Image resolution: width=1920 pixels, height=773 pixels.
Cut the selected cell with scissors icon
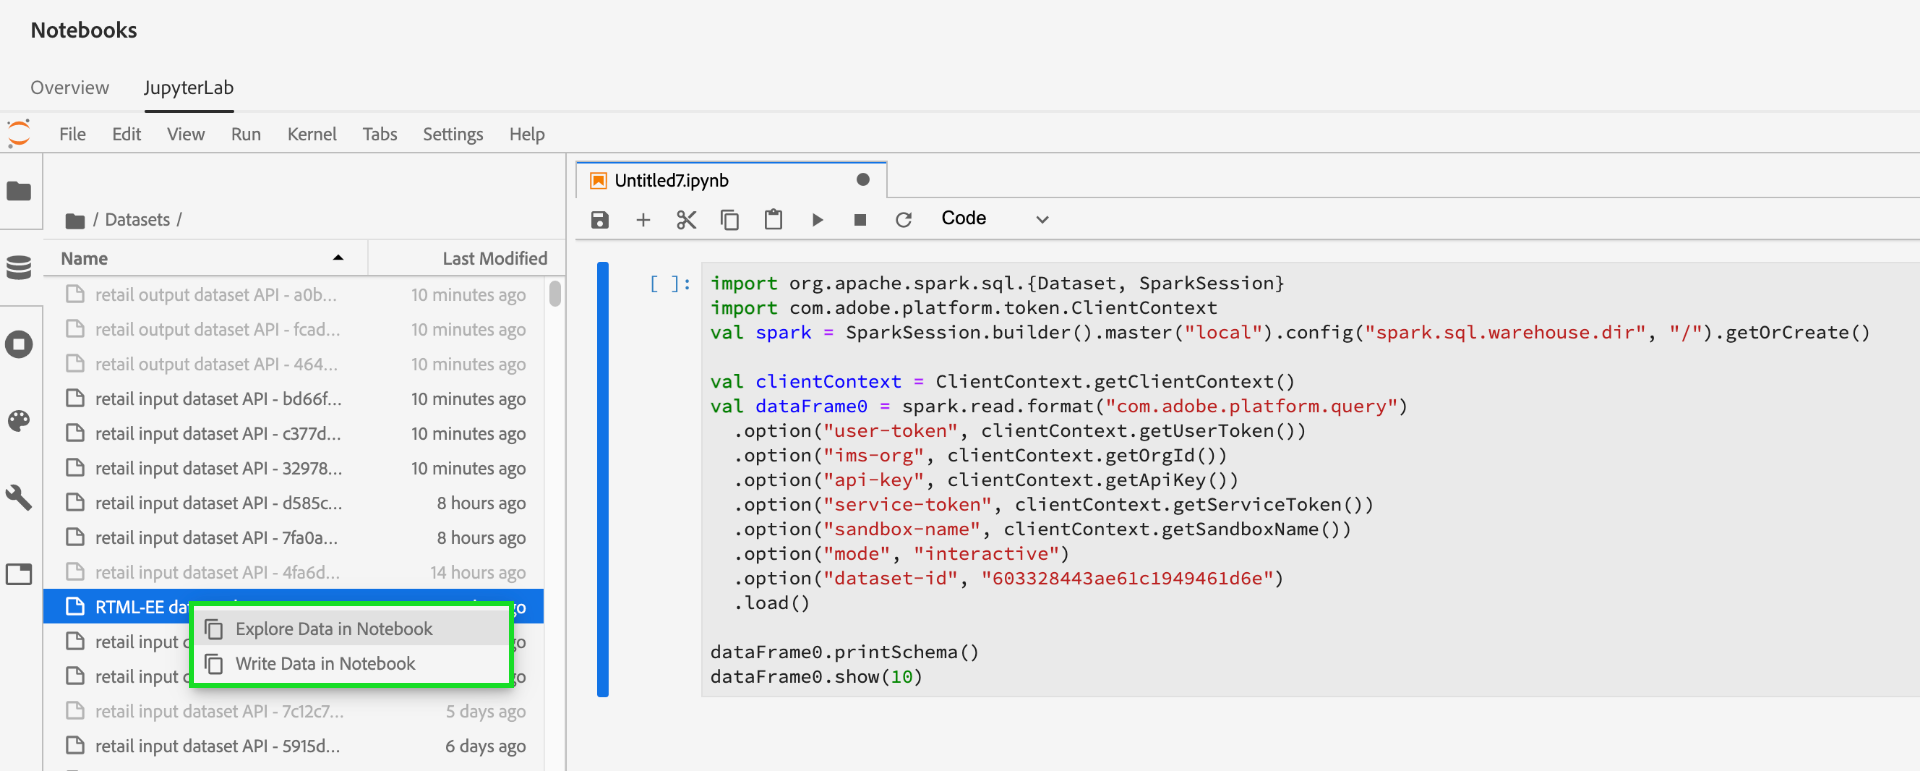tap(686, 220)
